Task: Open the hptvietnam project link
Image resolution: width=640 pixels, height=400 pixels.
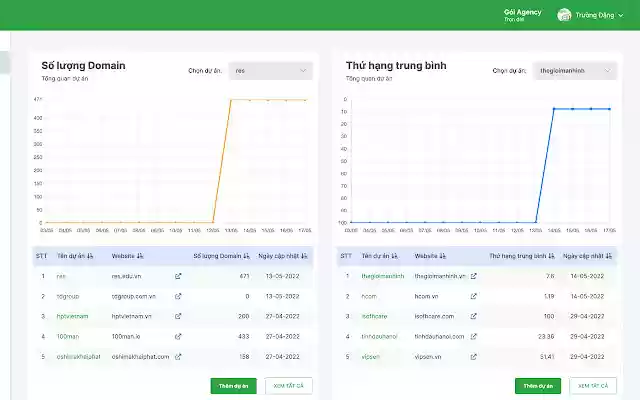Action: 72,316
